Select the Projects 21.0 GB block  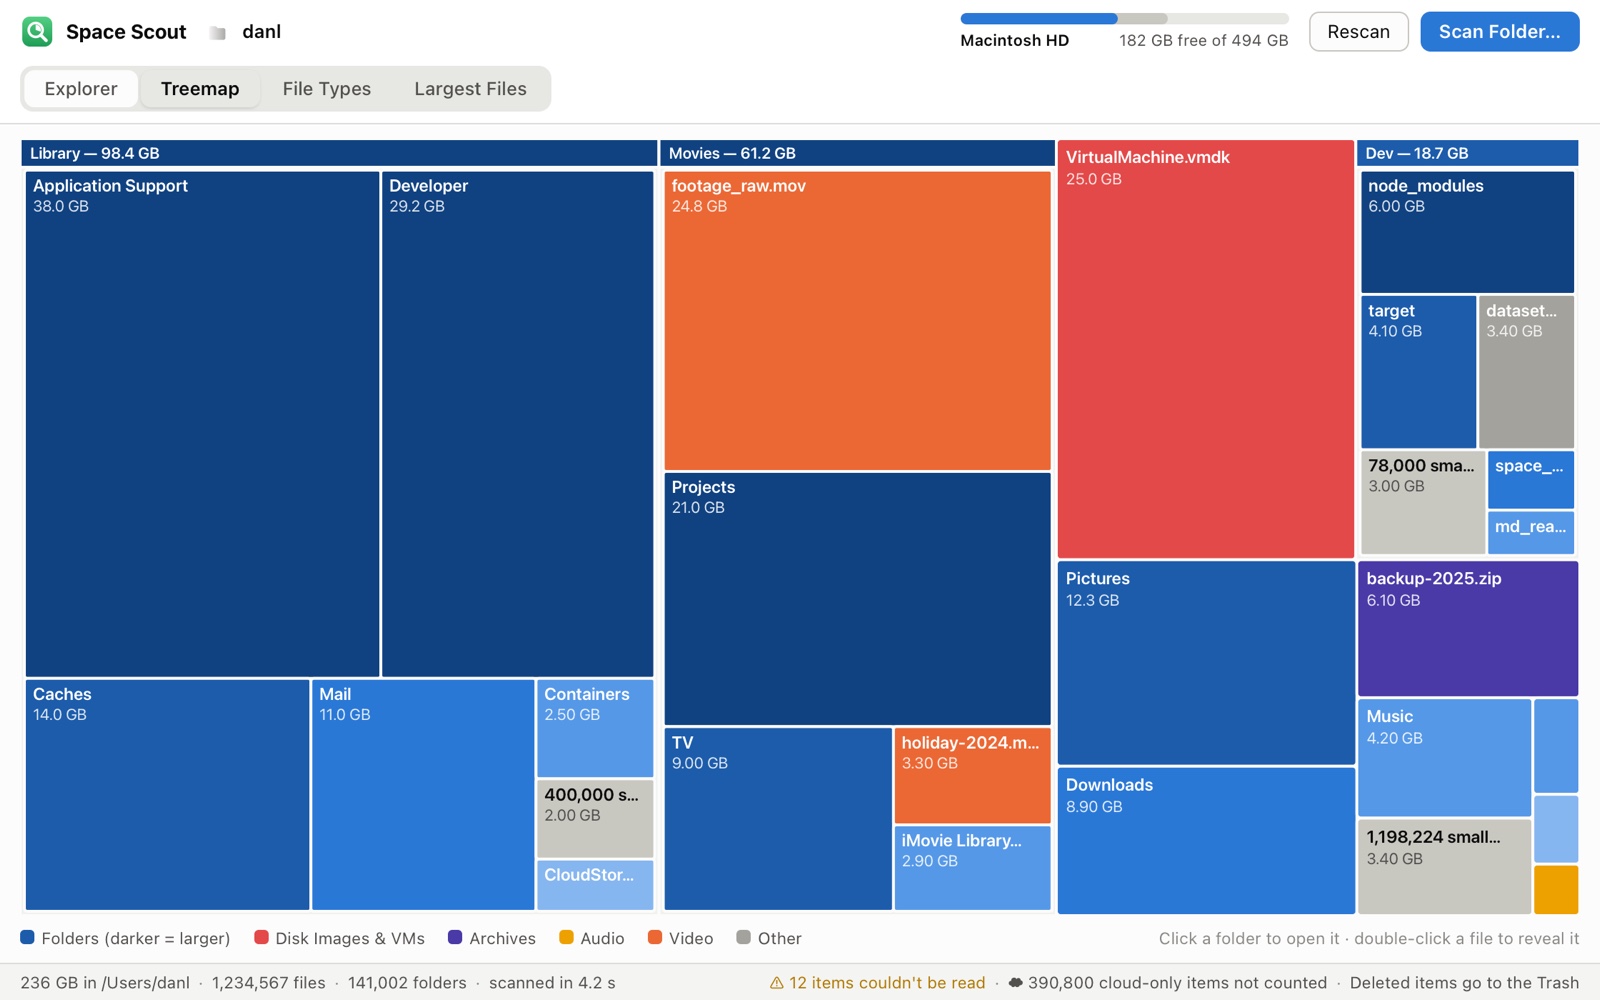857,599
